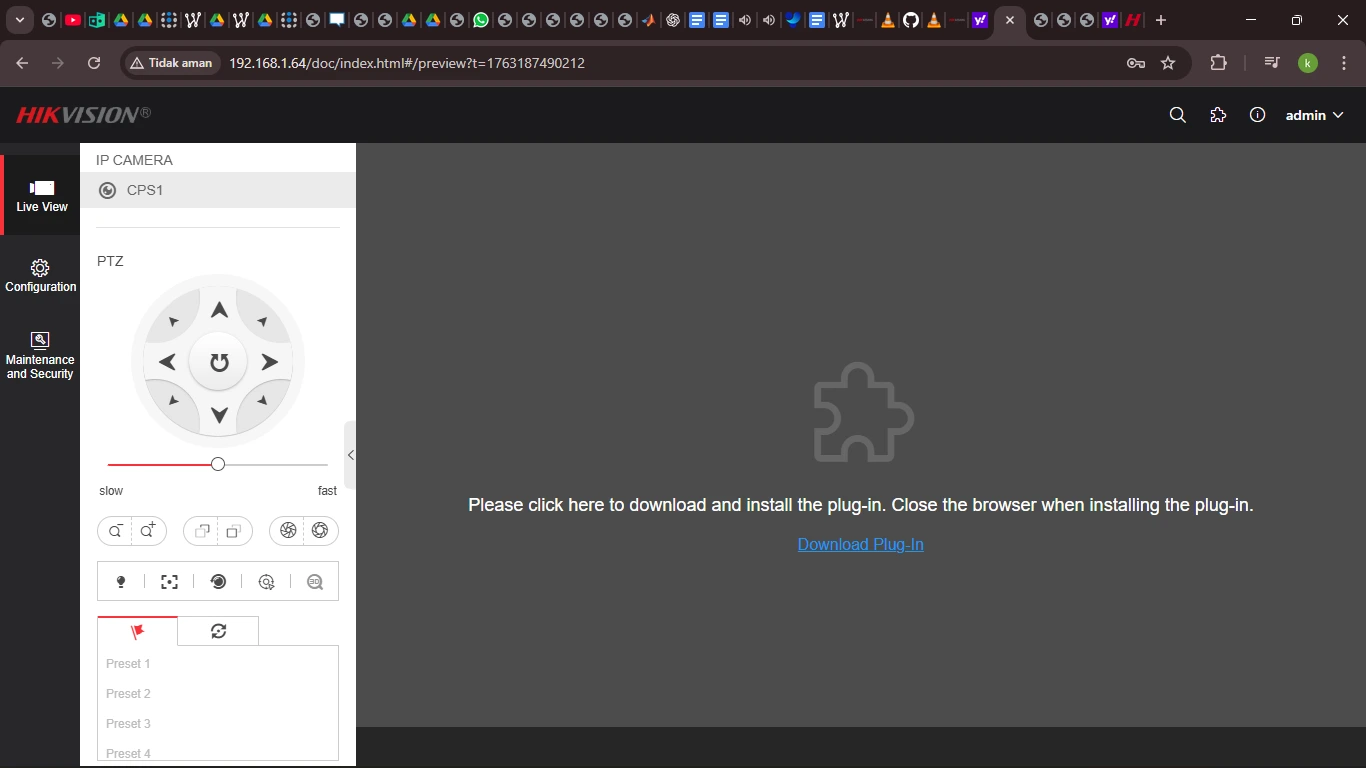This screenshot has width=1366, height=768.
Task: Toggle the 3D positioning magnifier icon
Action: 315,582
